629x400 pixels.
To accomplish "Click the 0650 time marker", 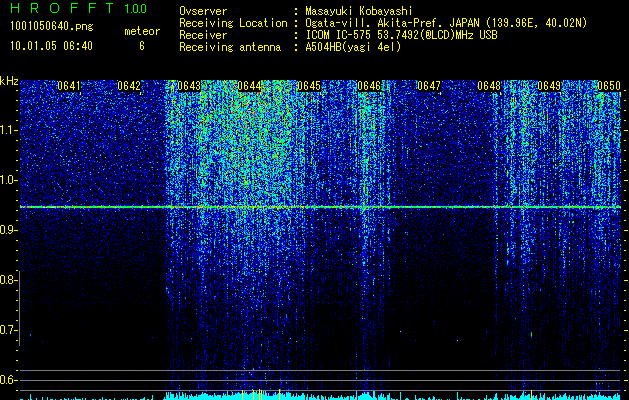I will (609, 86).
